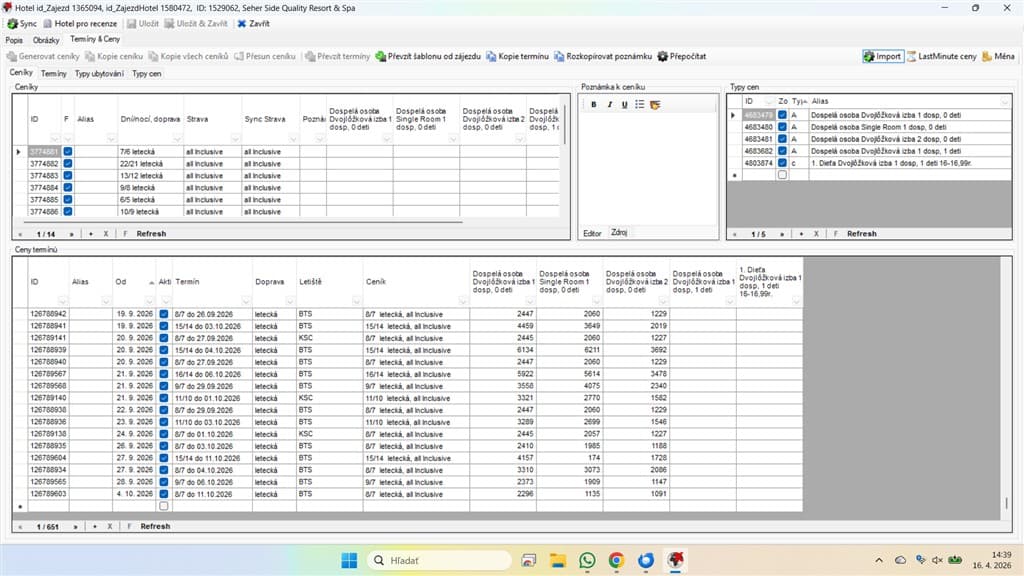Viewport: 1024px width, 576px height.
Task: Refresh the Ceny termínů grid
Action: (155, 526)
